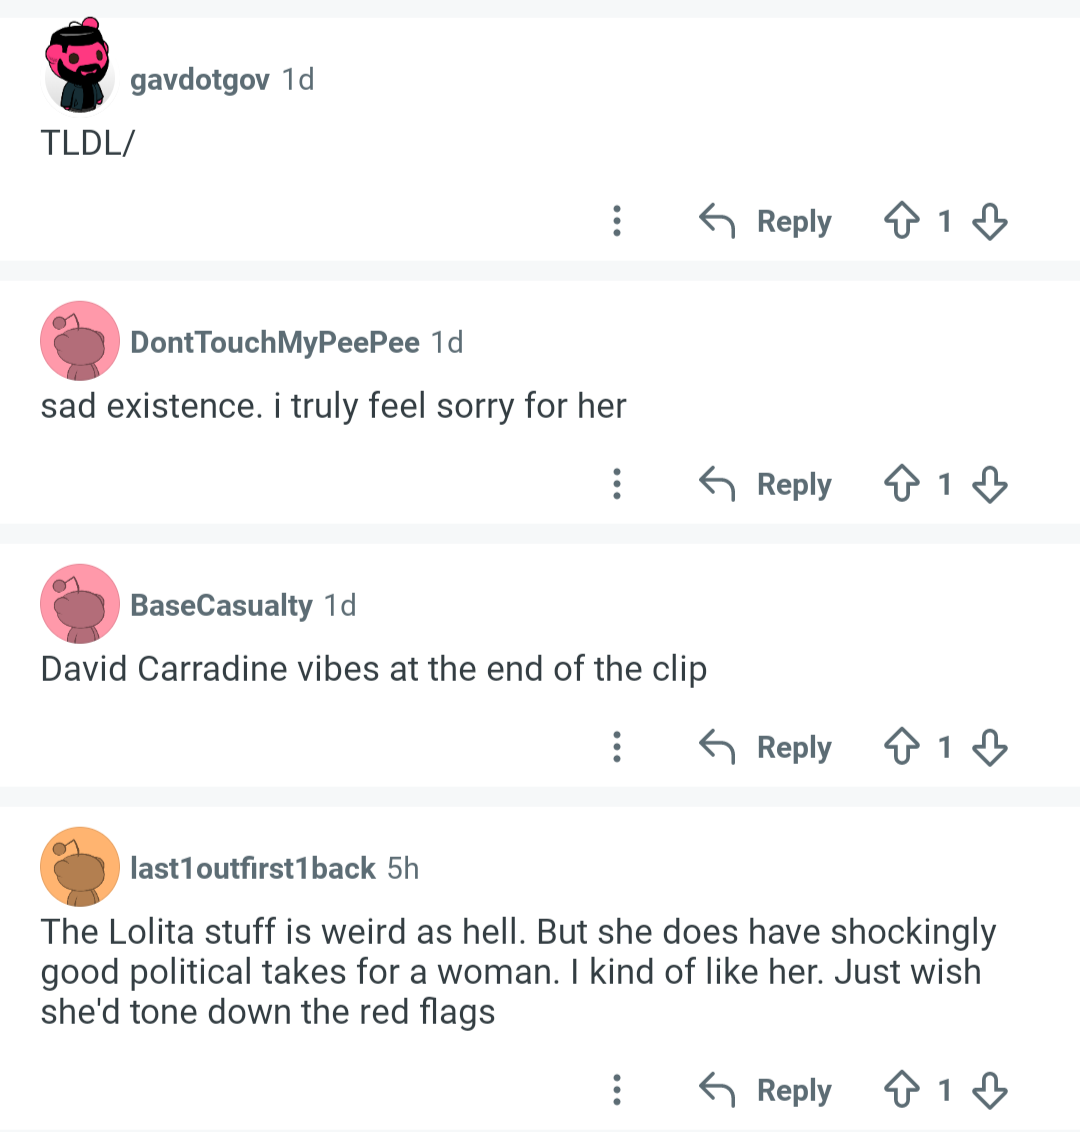Image resolution: width=1080 pixels, height=1132 pixels.
Task: Downvote BaseCasualty's David Carradine comment
Action: tap(990, 746)
